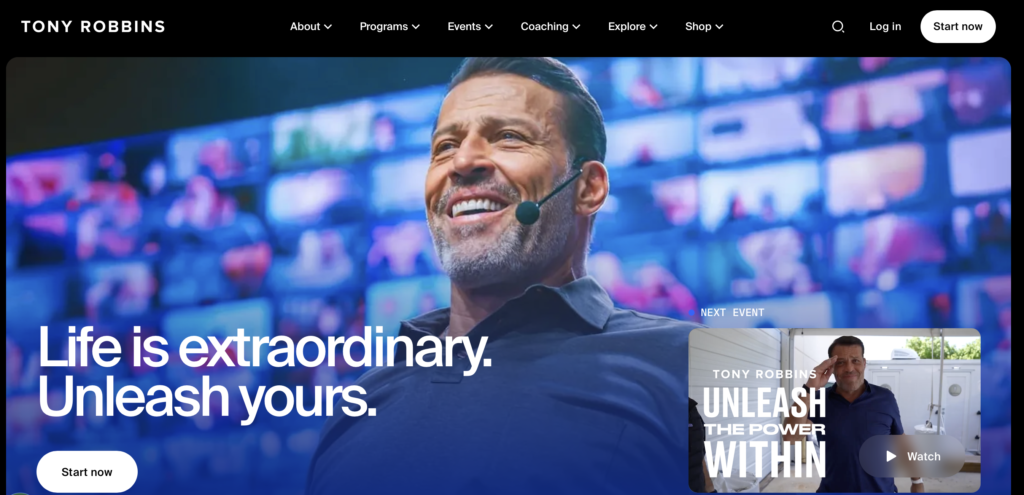Screen dimensions: 1024x495
Task: Click the Tony Robbins logo
Action: coord(93,27)
